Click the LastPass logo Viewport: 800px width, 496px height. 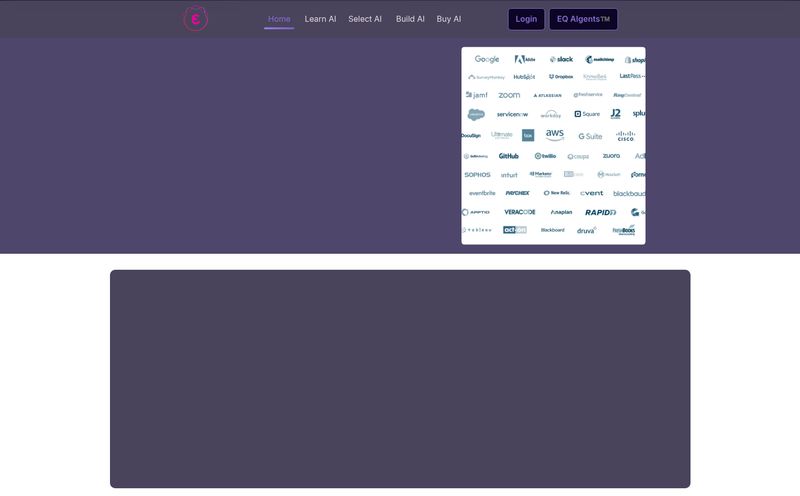point(632,76)
